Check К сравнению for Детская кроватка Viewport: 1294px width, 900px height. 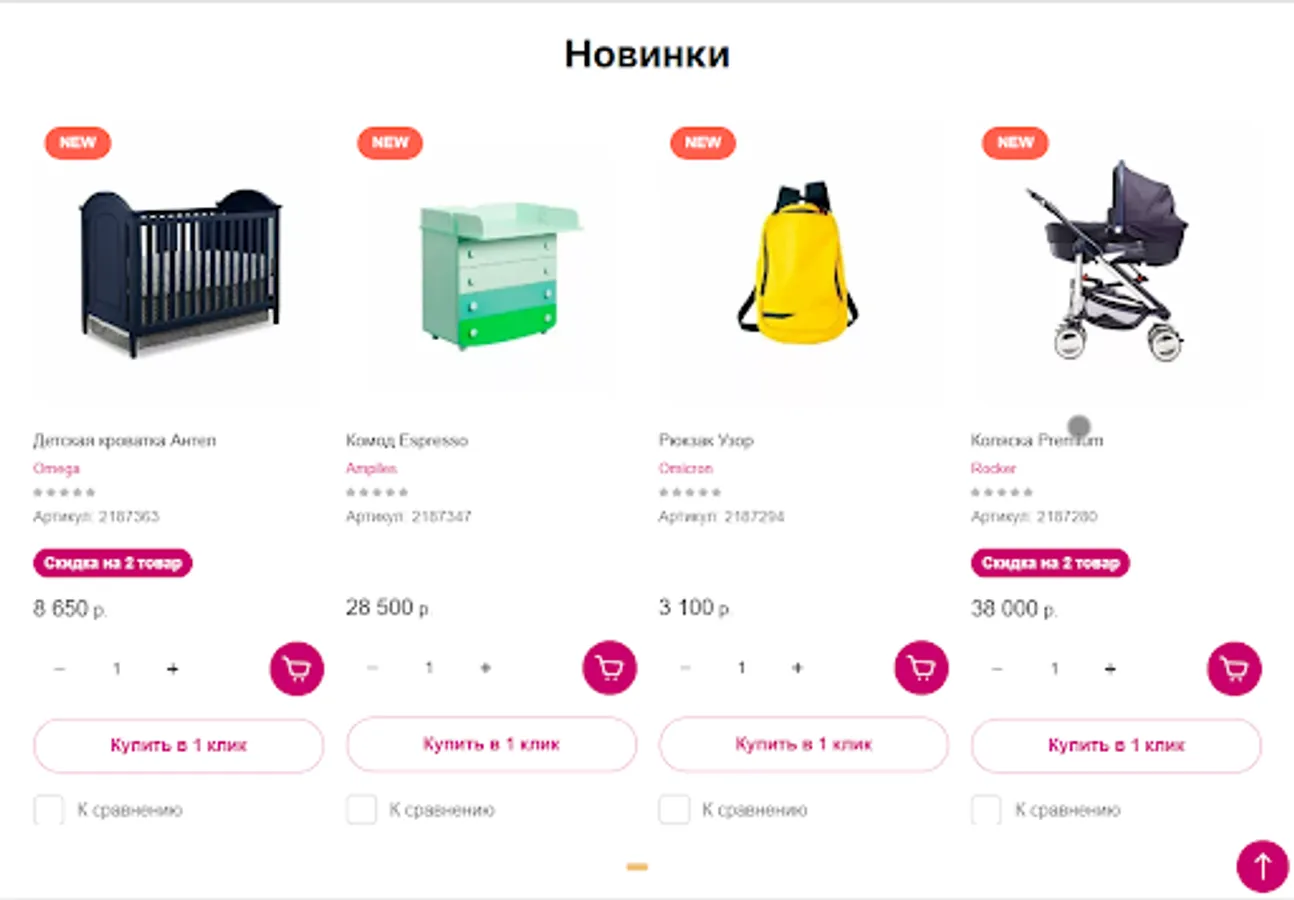coord(49,810)
